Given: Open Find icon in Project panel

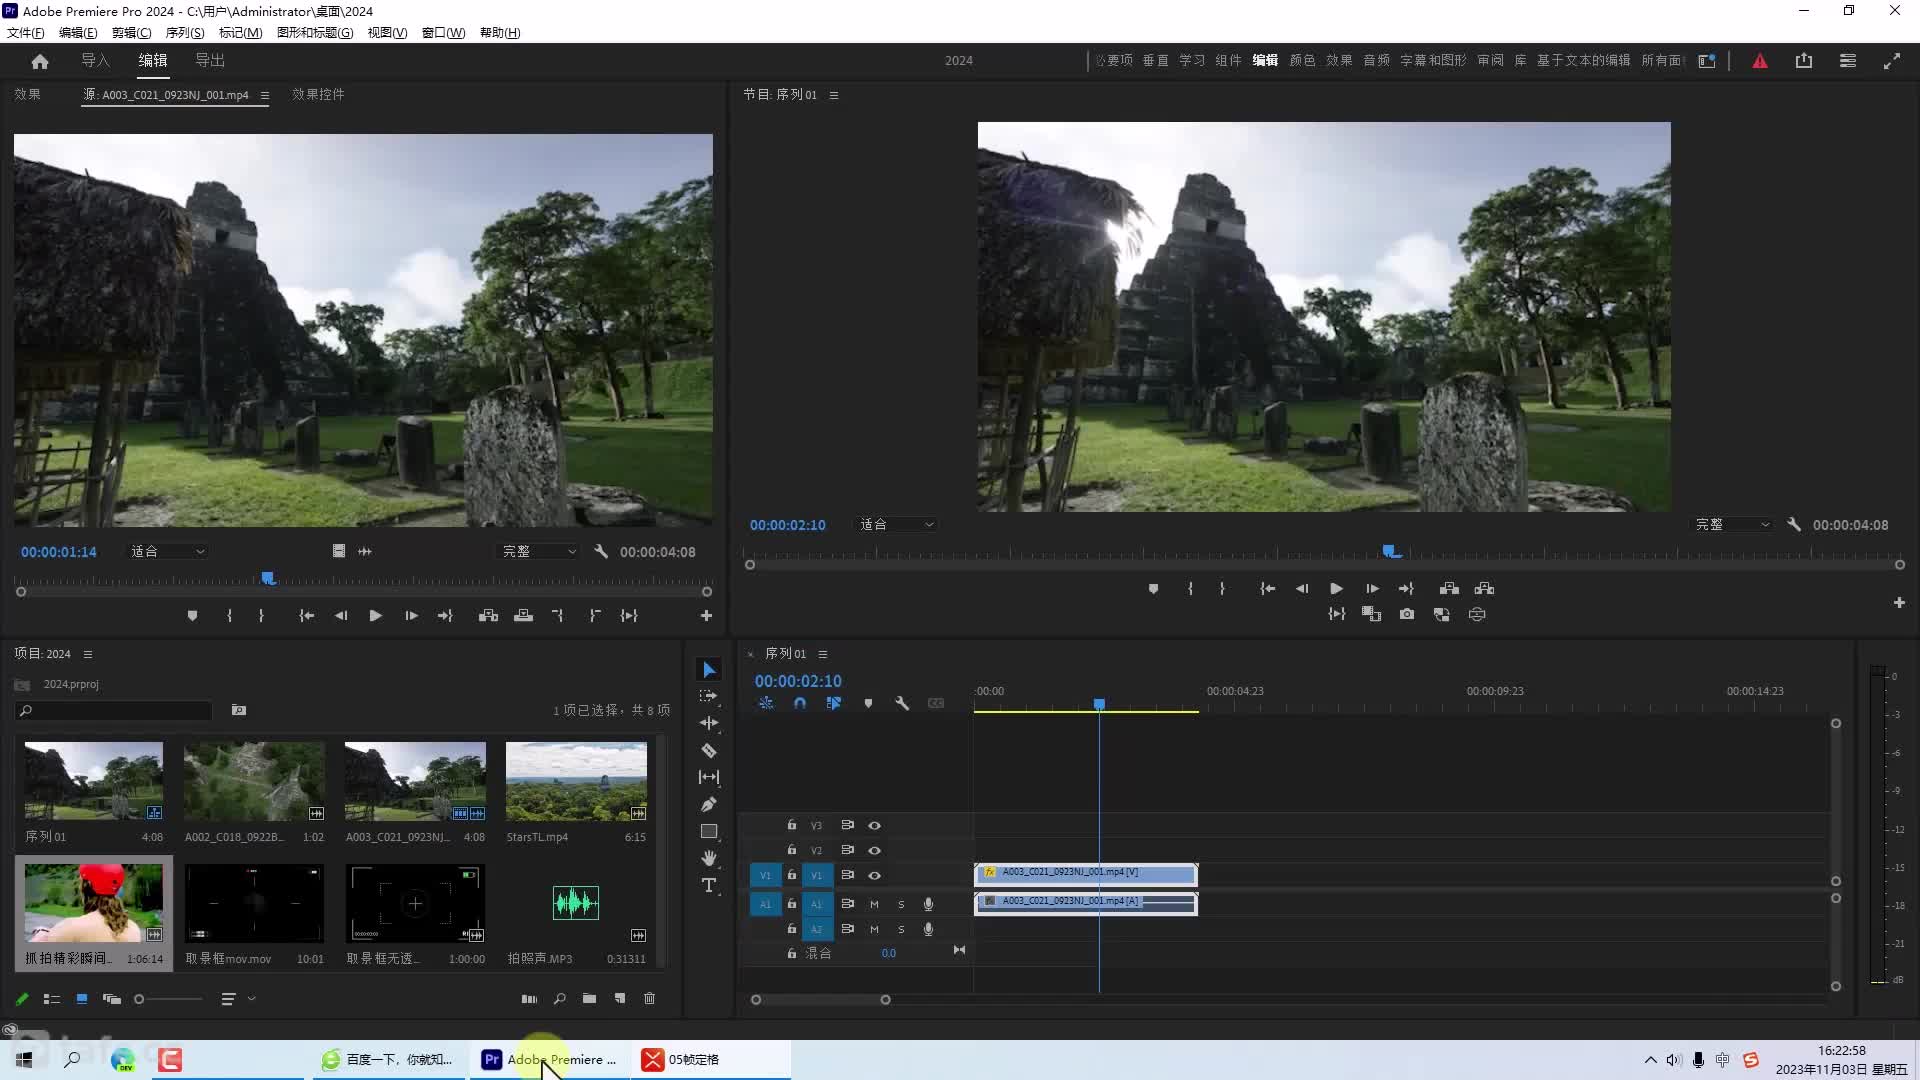Looking at the screenshot, I should pos(559,998).
